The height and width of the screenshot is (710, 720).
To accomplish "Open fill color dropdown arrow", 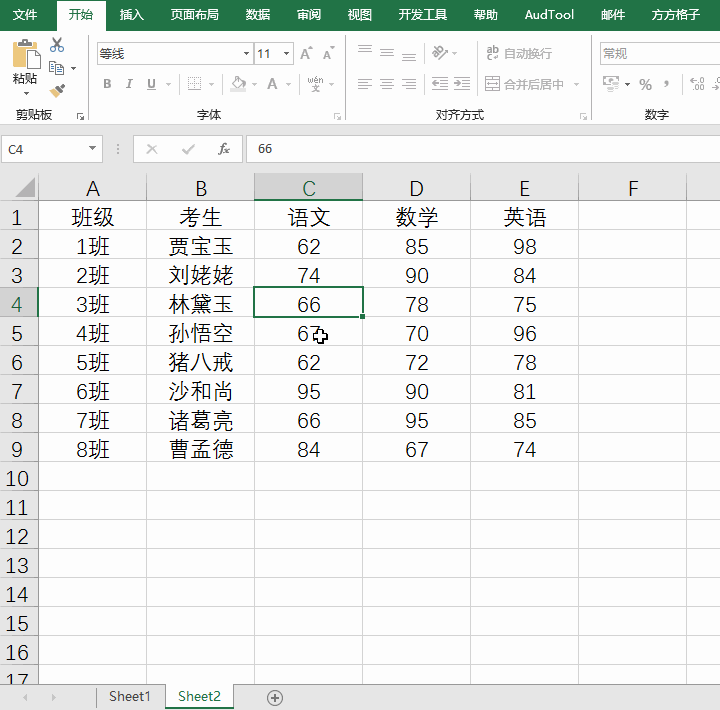I will click(x=254, y=84).
